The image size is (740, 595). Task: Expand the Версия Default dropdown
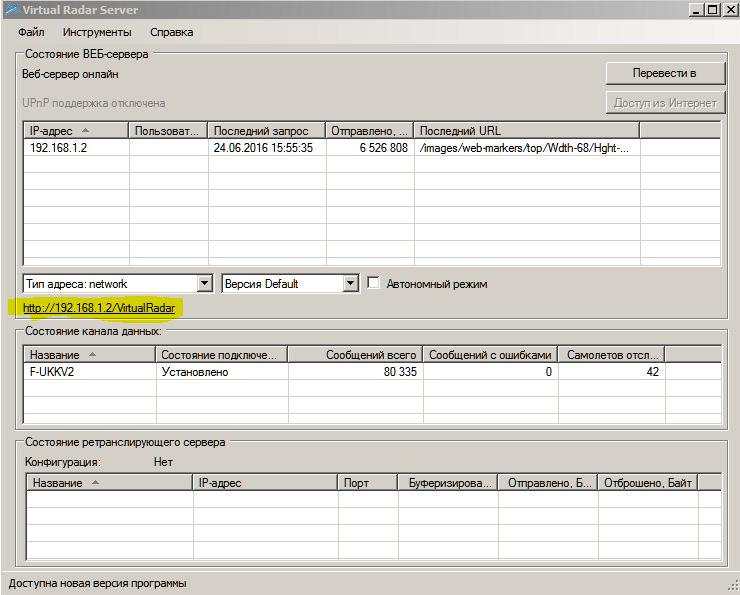tap(350, 284)
